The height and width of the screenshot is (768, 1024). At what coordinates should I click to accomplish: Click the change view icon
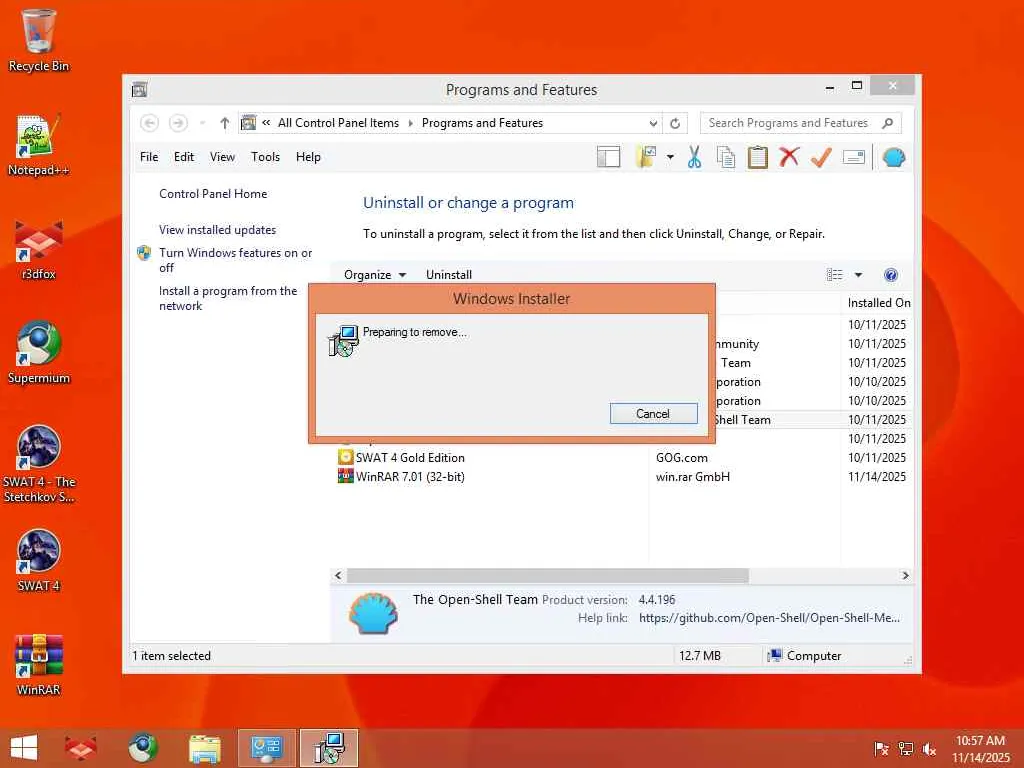[835, 275]
